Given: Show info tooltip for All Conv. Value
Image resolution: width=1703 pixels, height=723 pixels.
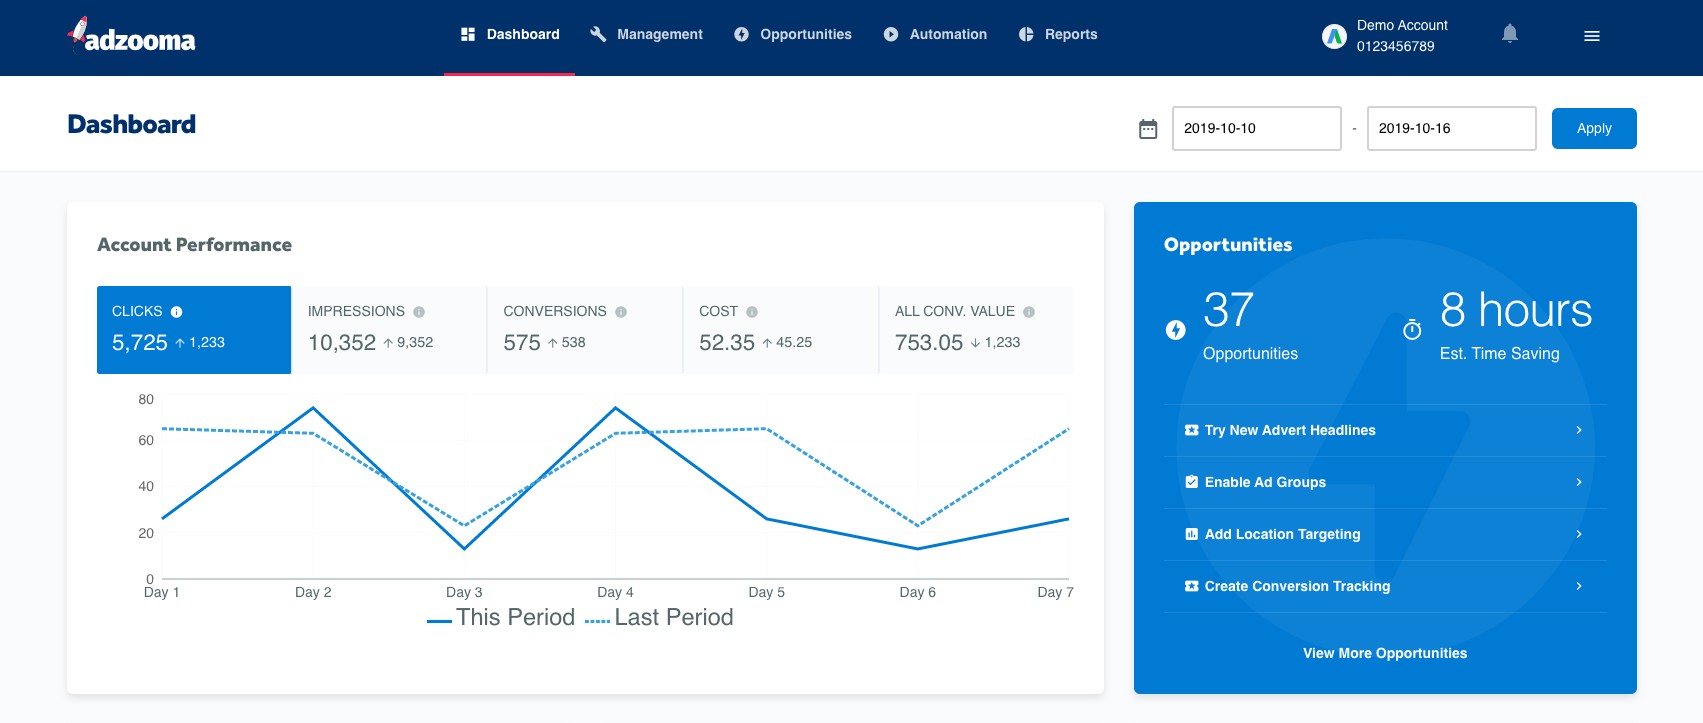Looking at the screenshot, I should tap(1029, 312).
